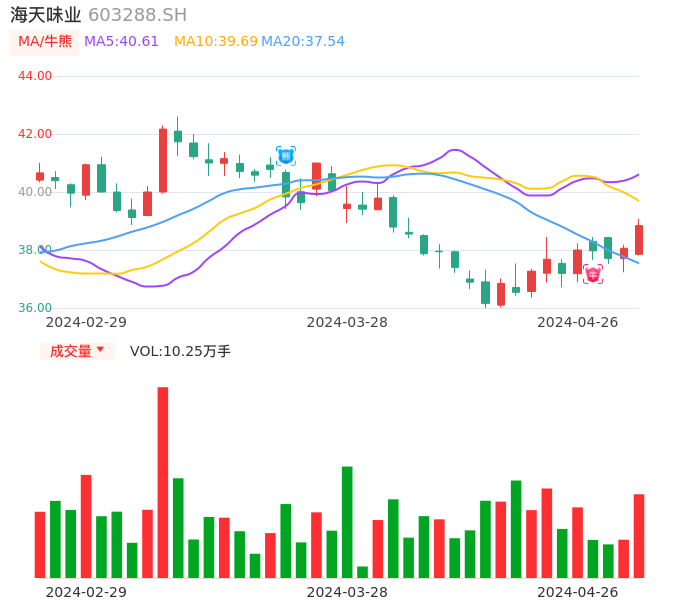Toggle the MA10:39.69 legend label
The image size is (686, 606).
pyautogui.click(x=215, y=42)
